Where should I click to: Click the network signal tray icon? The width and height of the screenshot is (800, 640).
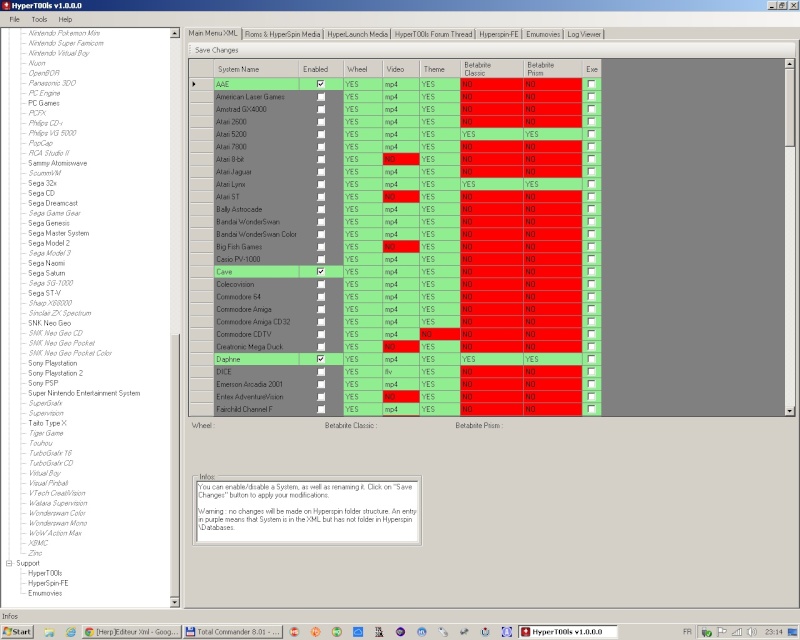tap(737, 632)
